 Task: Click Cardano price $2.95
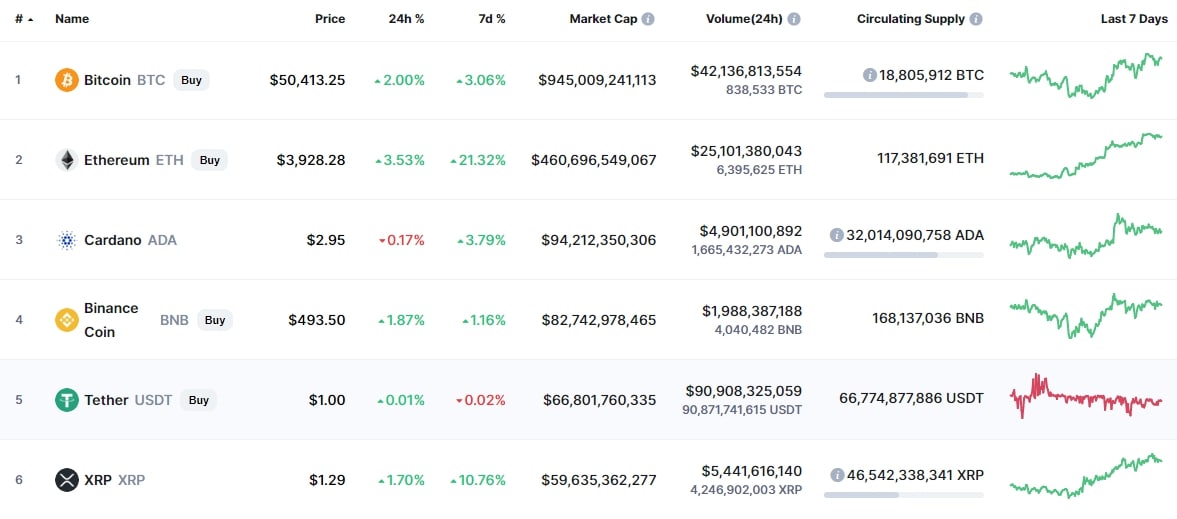click(x=326, y=240)
